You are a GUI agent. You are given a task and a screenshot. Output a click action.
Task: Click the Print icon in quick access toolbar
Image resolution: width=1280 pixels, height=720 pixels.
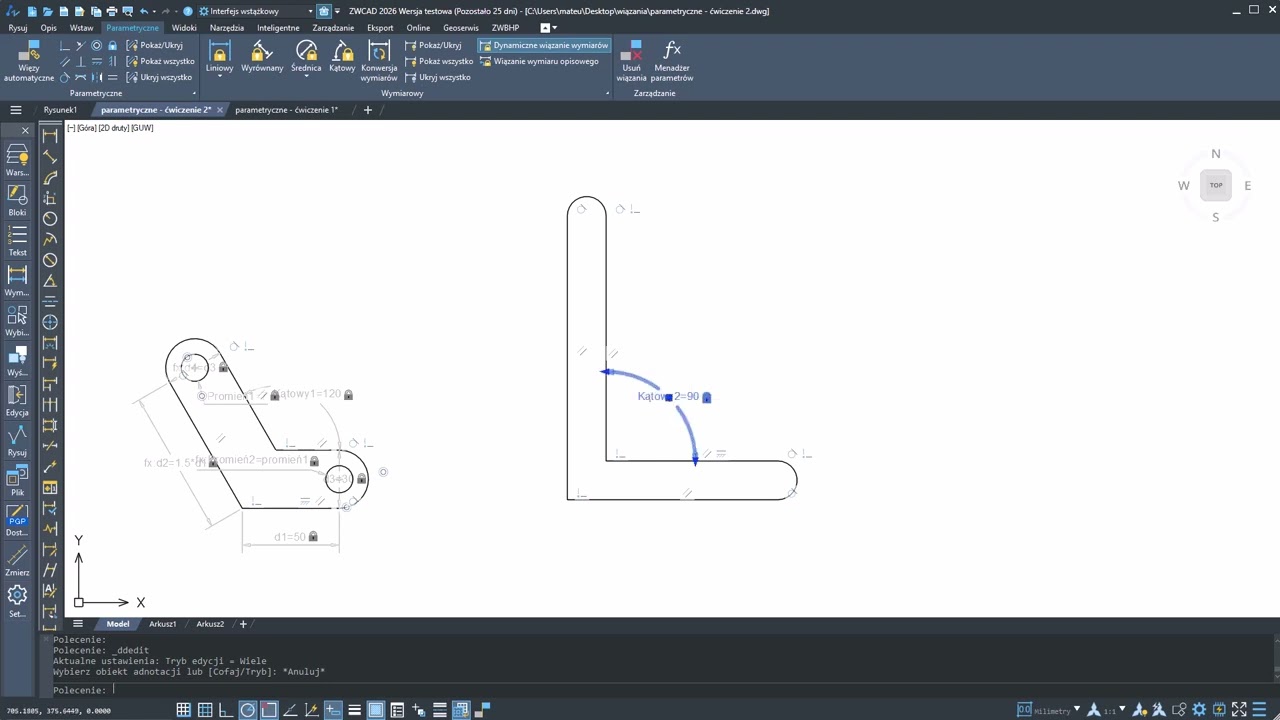[111, 11]
